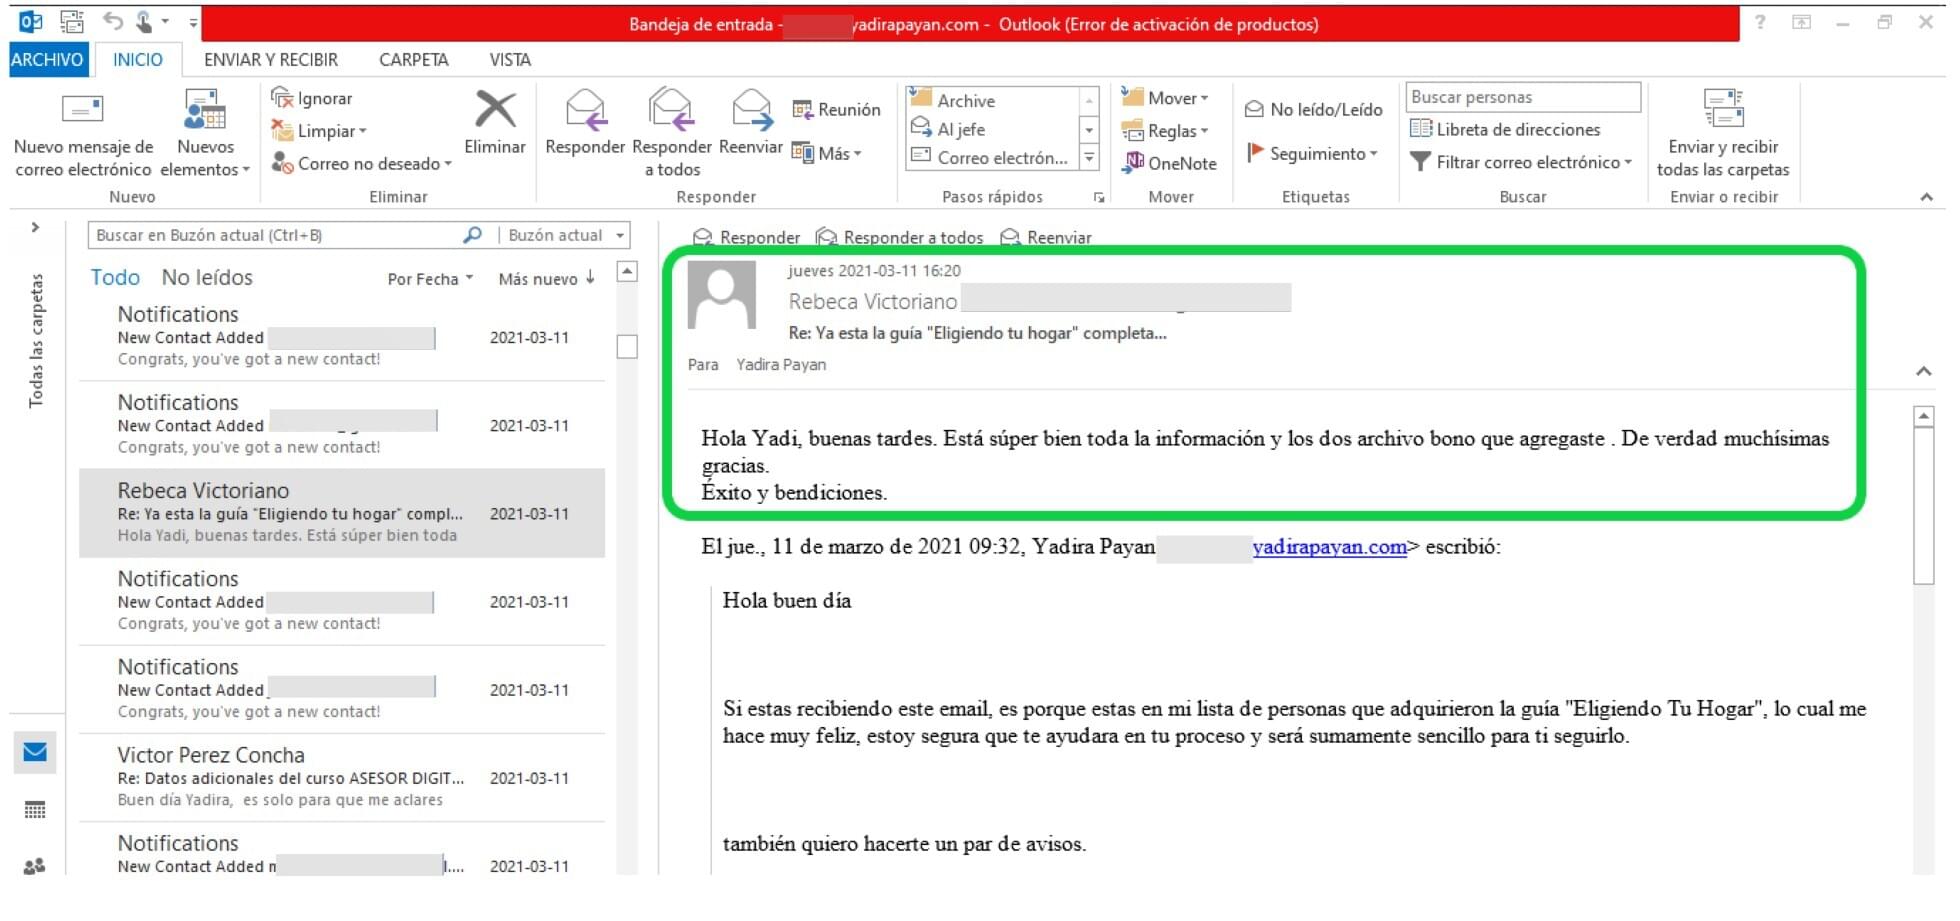Open ribbon display options icon
The width and height of the screenshot is (1960, 921).
pyautogui.click(x=1801, y=22)
